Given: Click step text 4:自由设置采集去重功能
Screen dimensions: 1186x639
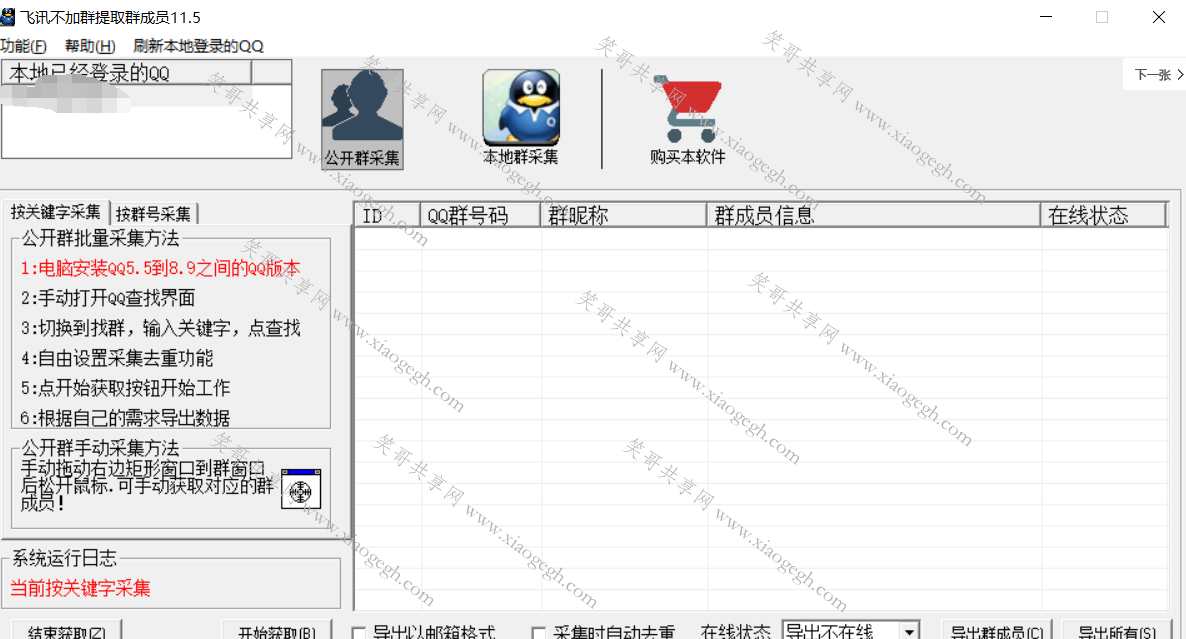Looking at the screenshot, I should 116,358.
